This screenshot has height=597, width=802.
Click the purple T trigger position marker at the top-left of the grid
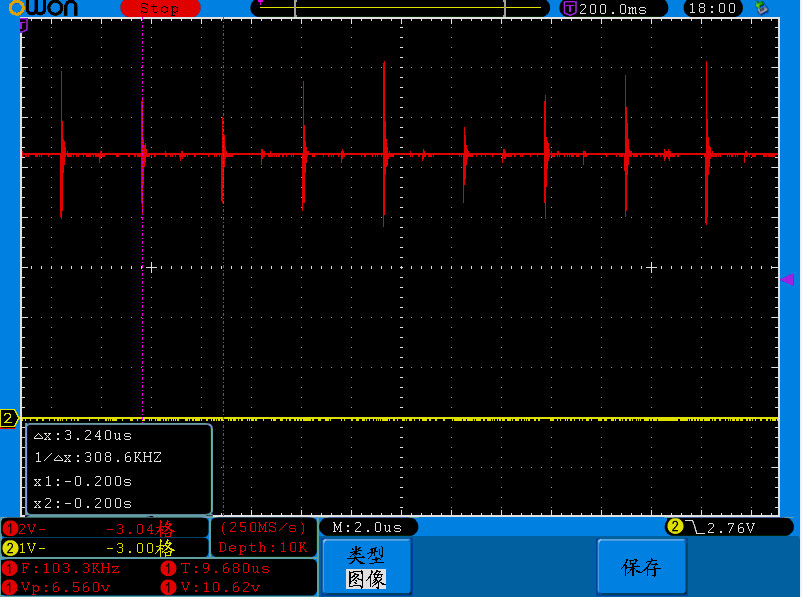tap(24, 26)
